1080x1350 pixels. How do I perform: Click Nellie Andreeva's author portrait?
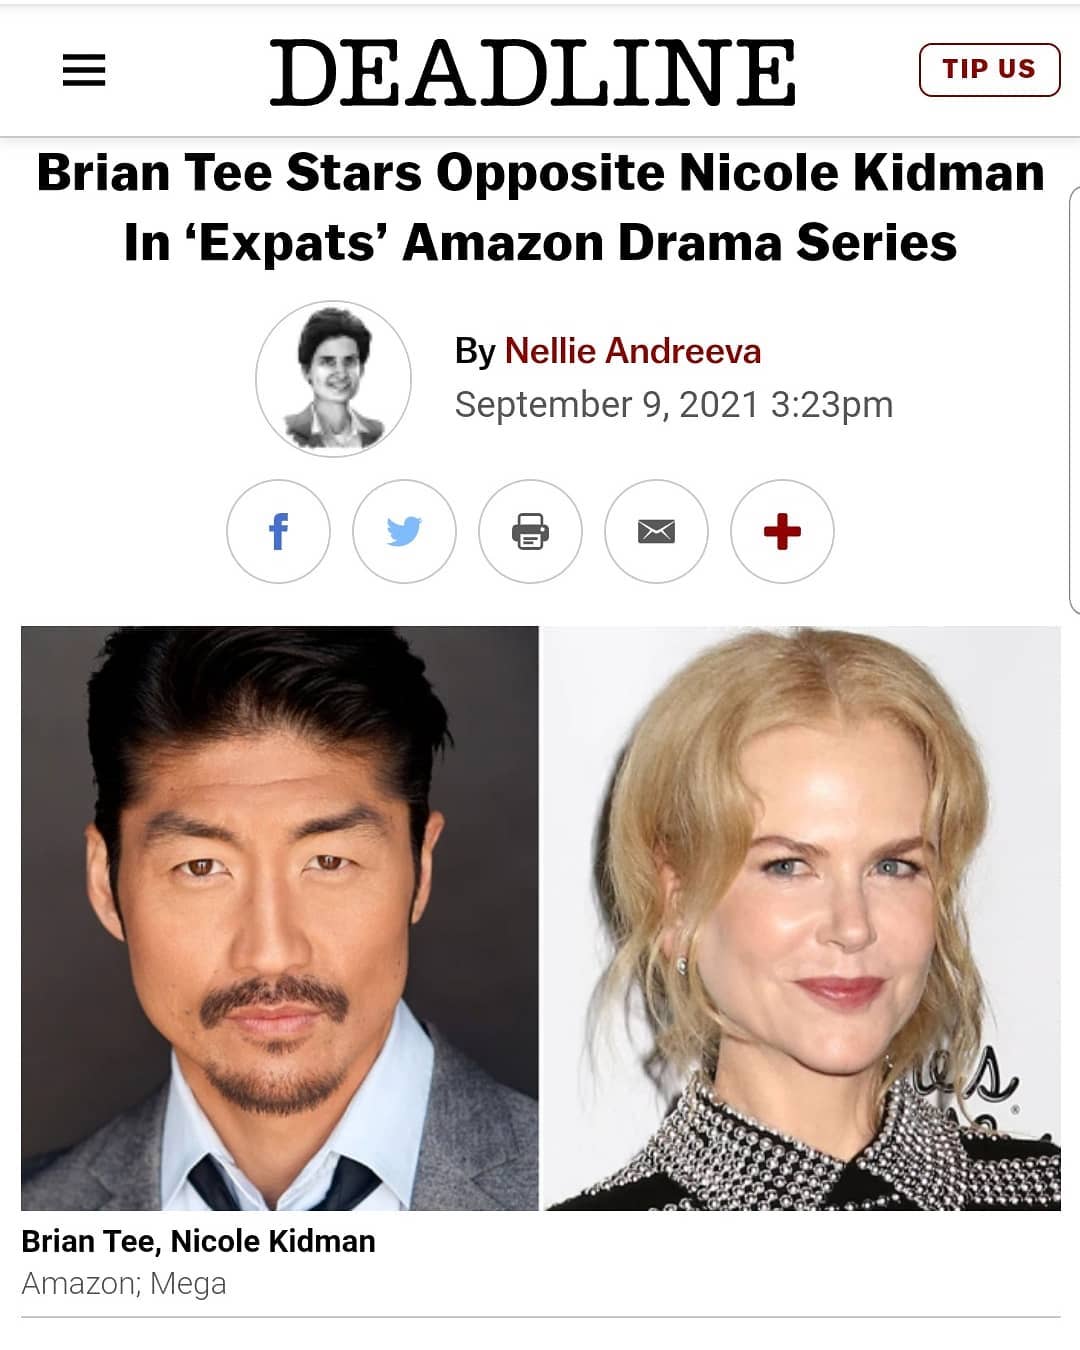pyautogui.click(x=333, y=379)
